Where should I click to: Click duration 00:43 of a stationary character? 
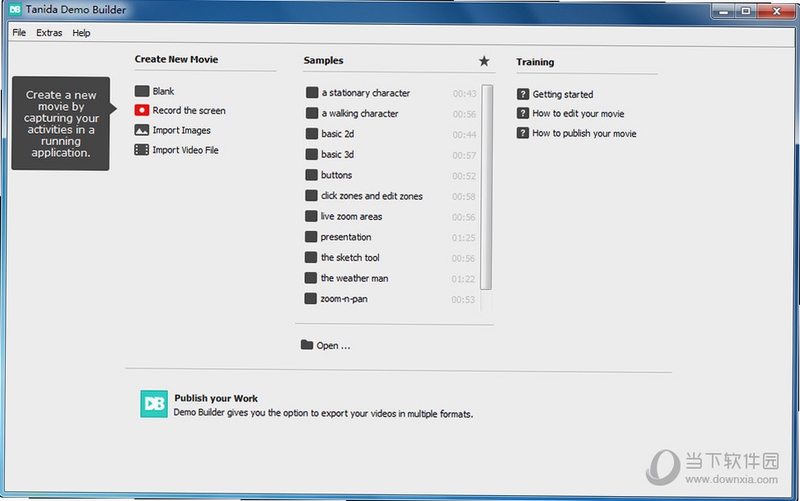point(464,93)
